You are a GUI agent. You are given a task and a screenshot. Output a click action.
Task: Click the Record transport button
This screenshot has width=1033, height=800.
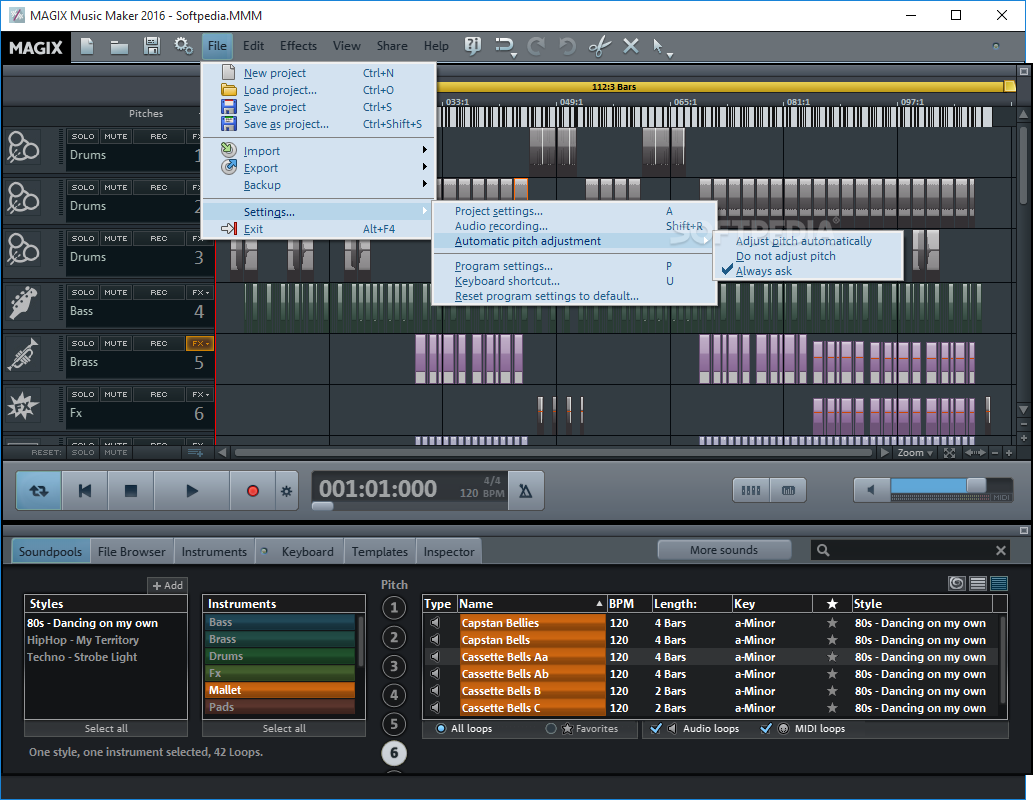(252, 491)
